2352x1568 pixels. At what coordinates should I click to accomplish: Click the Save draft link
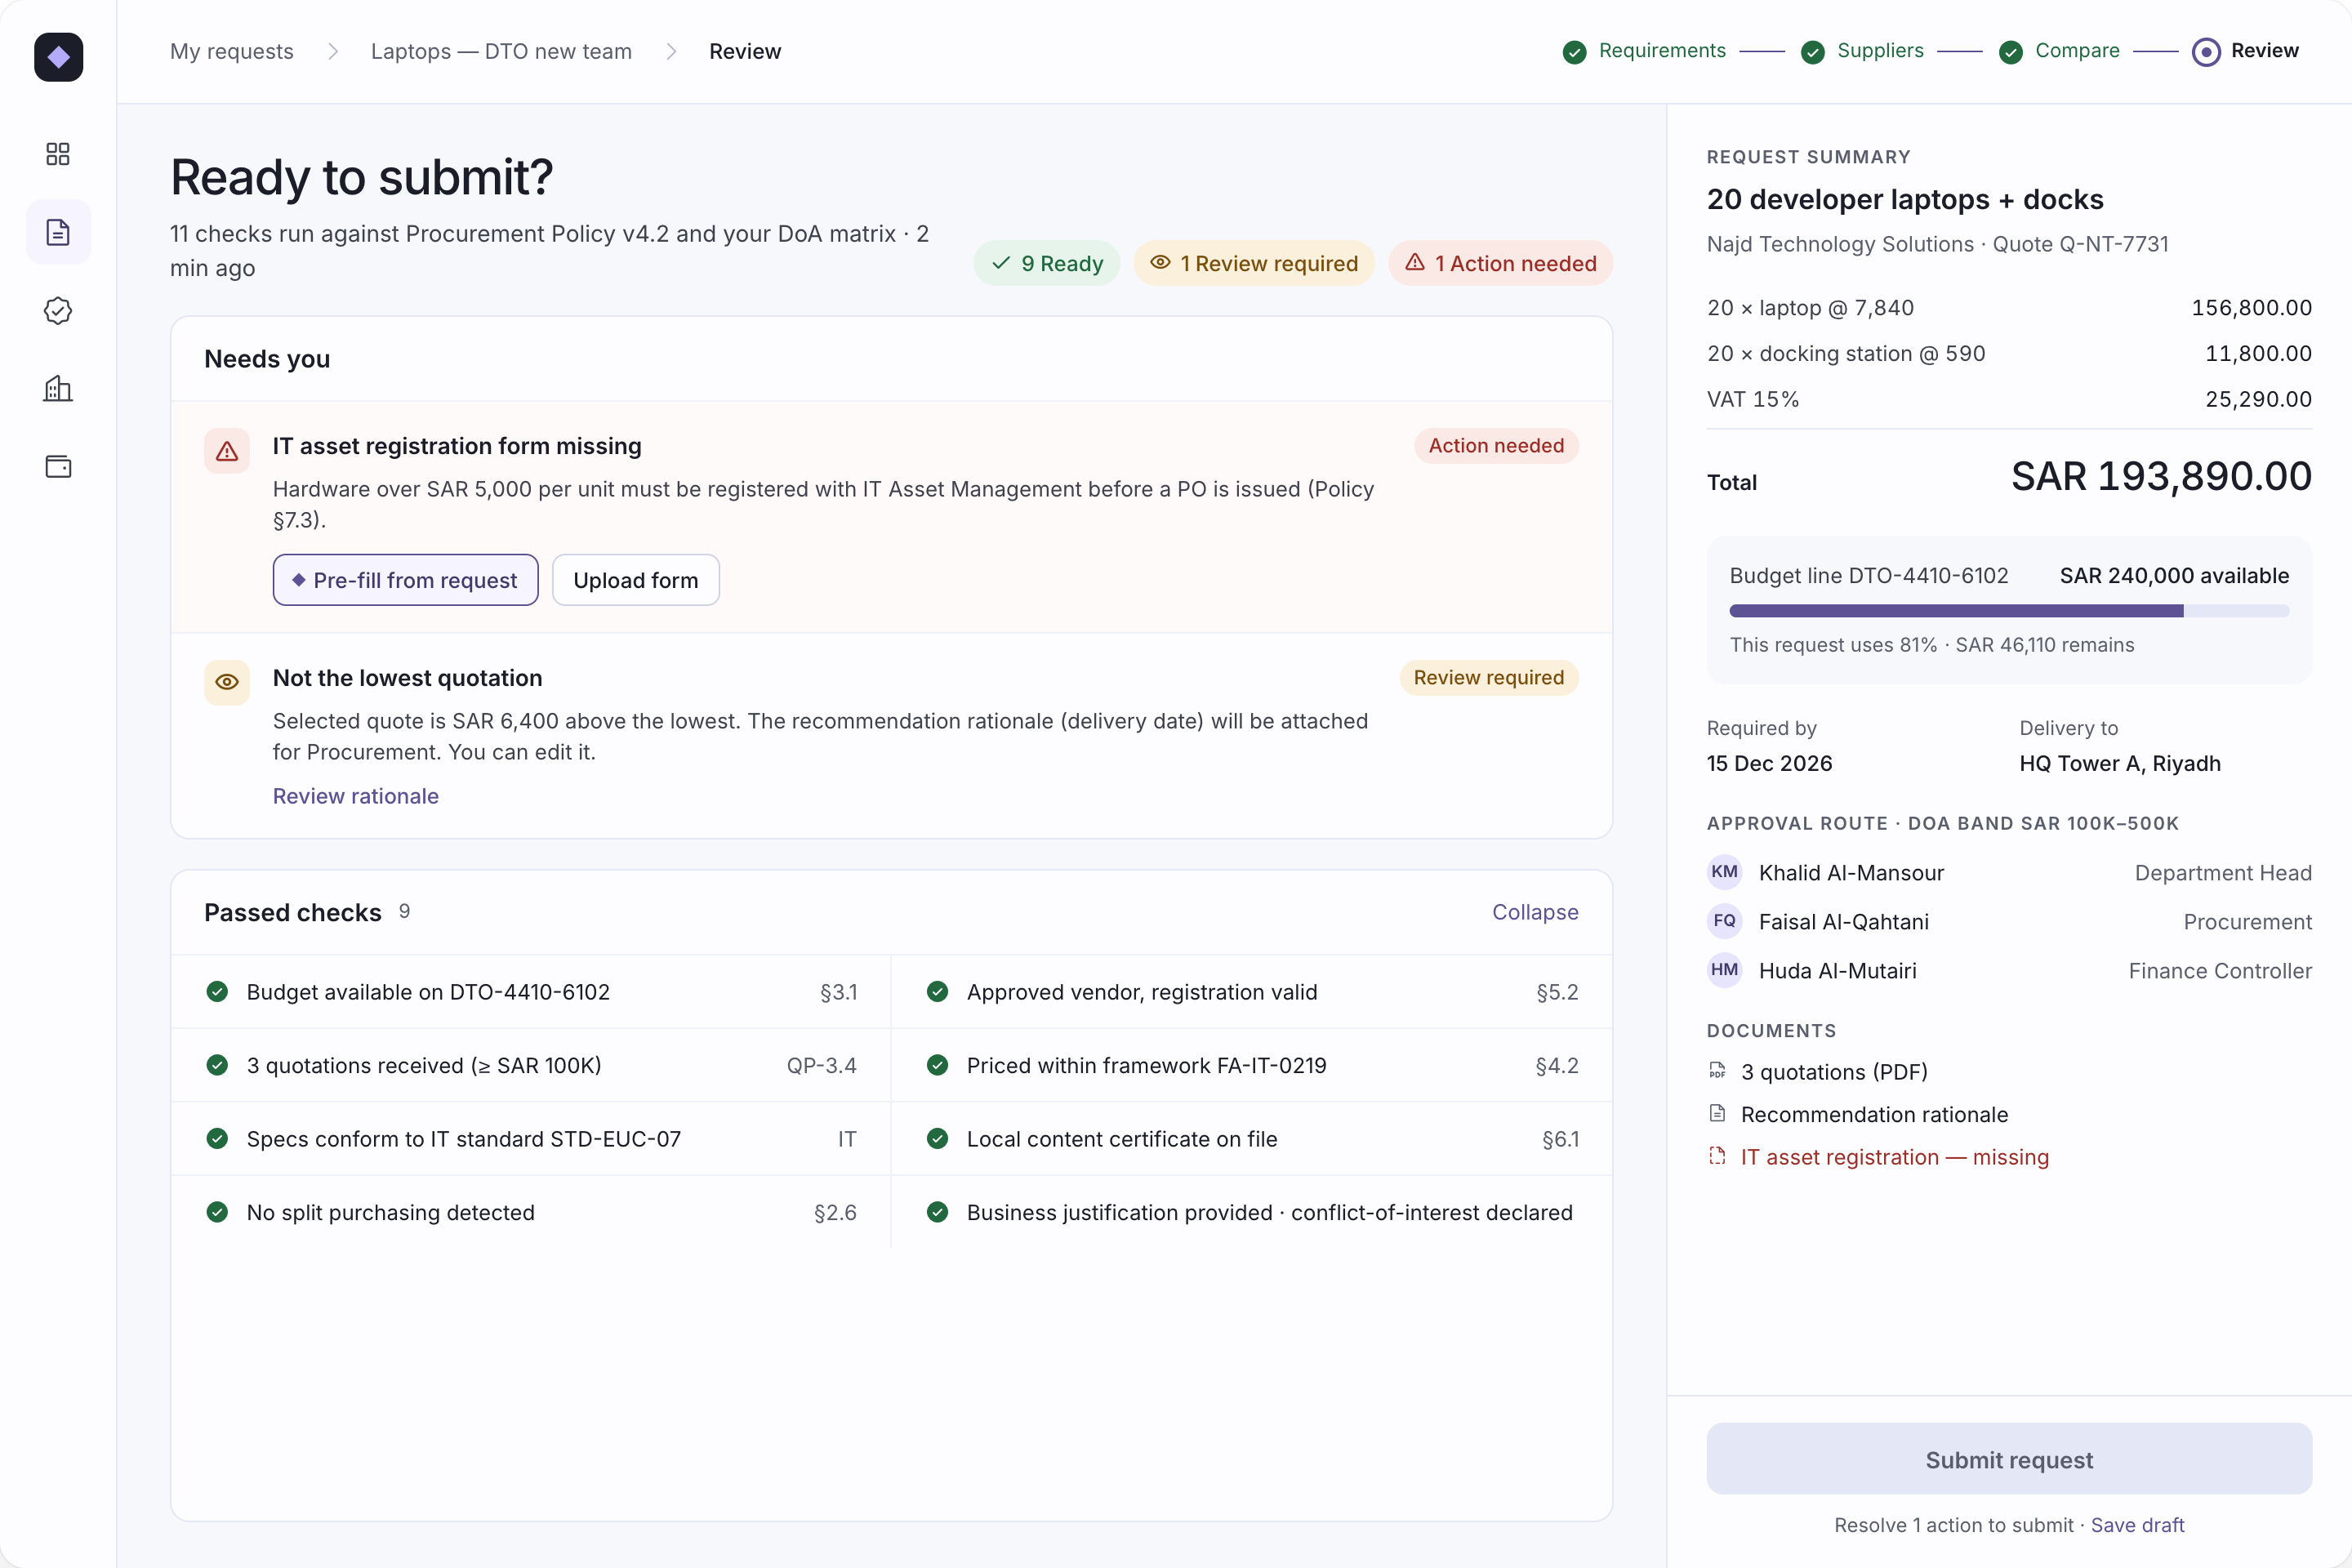click(x=2137, y=1525)
